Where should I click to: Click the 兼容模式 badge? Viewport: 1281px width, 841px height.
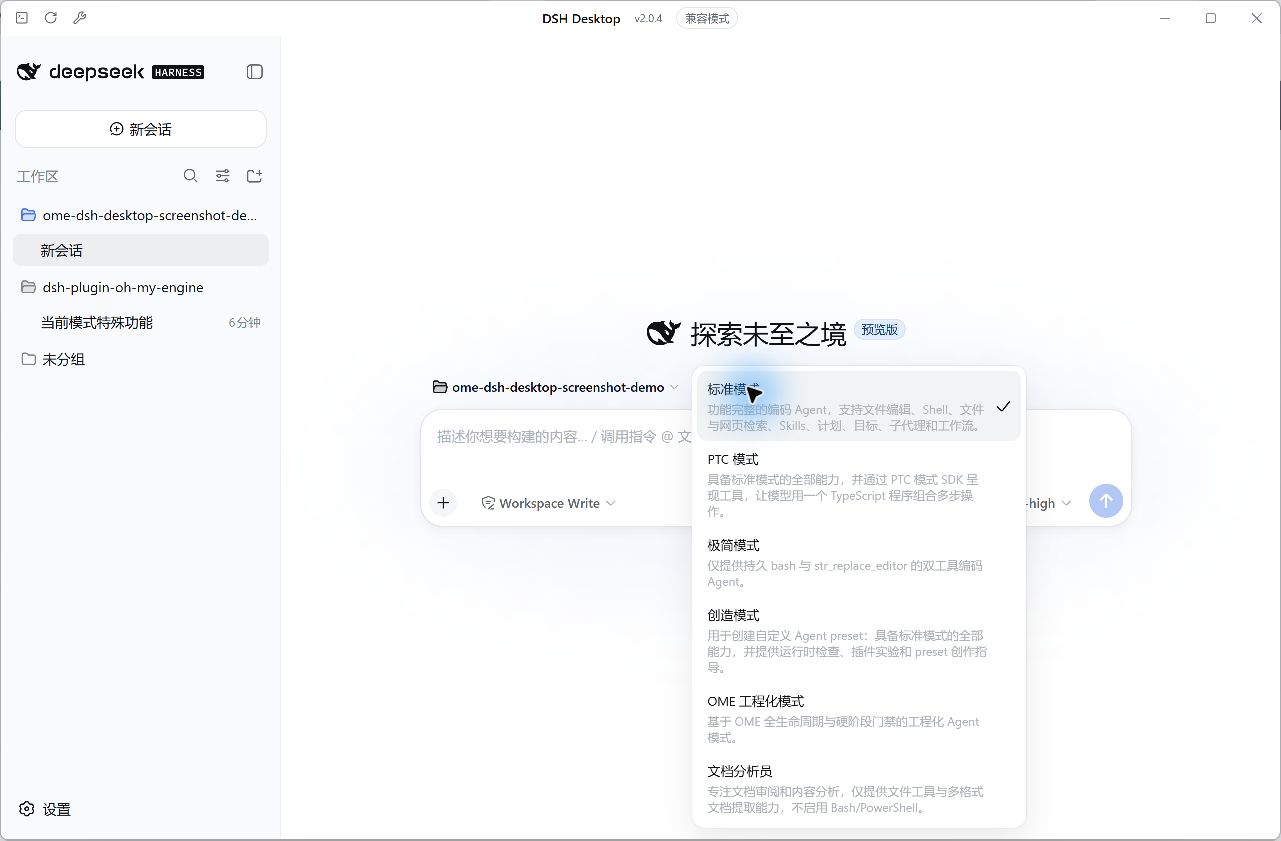(706, 18)
